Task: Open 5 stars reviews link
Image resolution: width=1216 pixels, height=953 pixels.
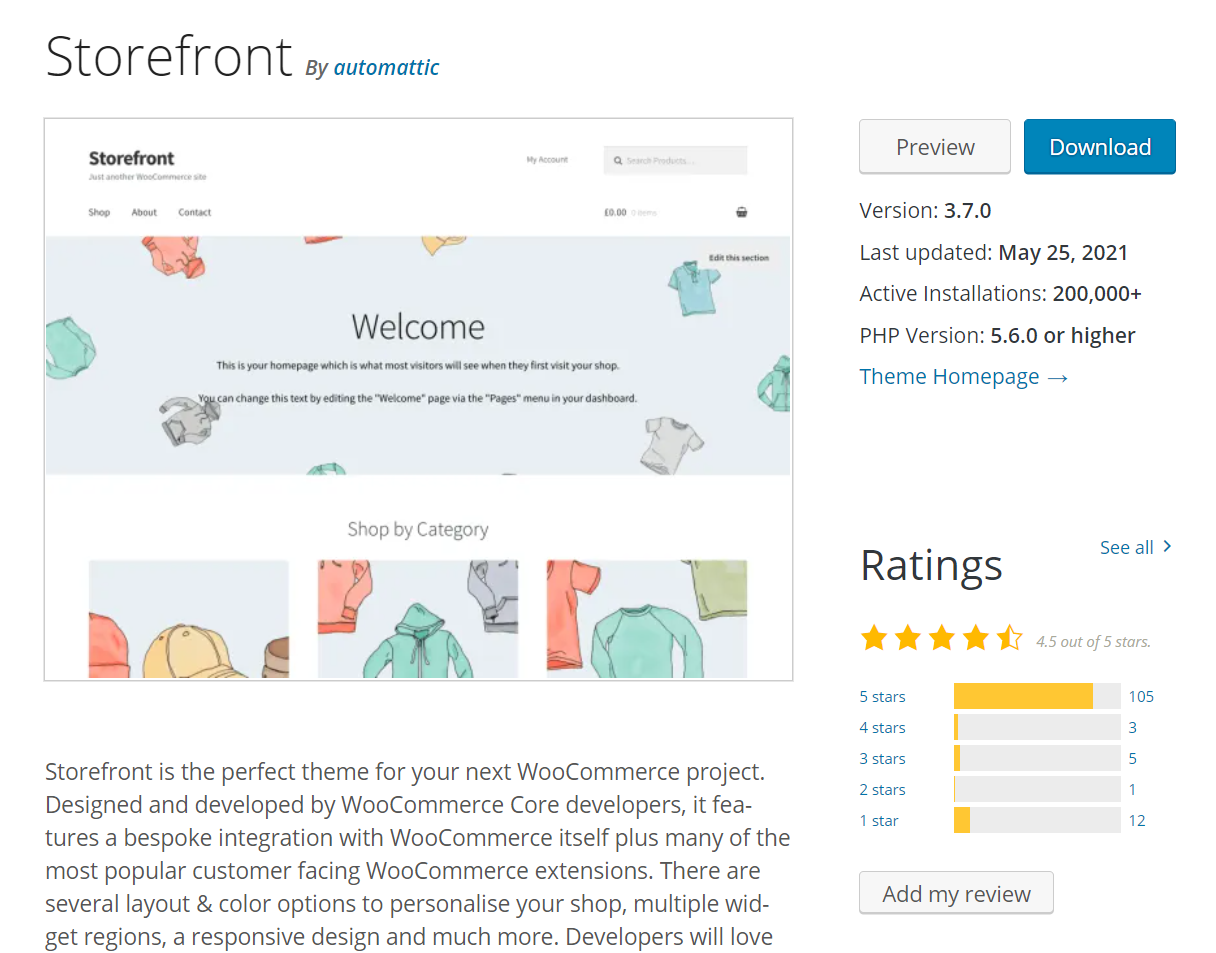Action: pos(882,697)
